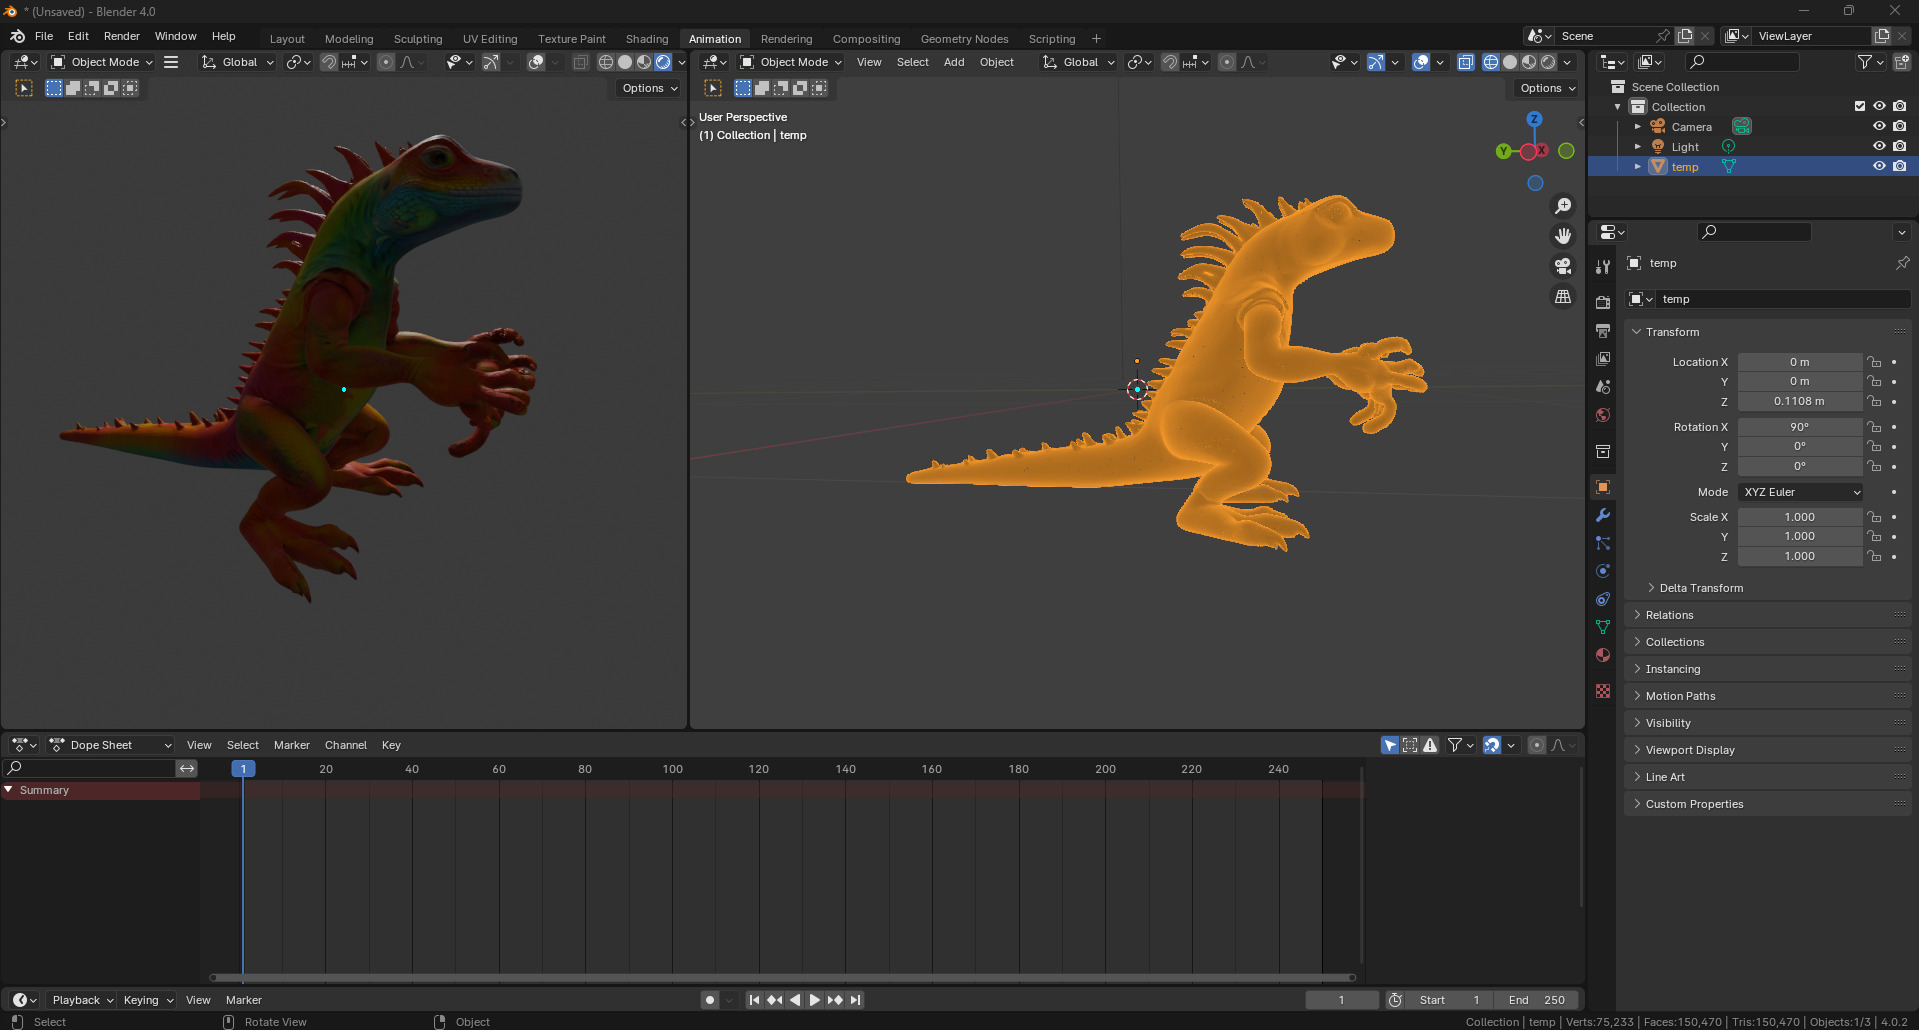
Task: Open the File menu
Action: coord(44,36)
